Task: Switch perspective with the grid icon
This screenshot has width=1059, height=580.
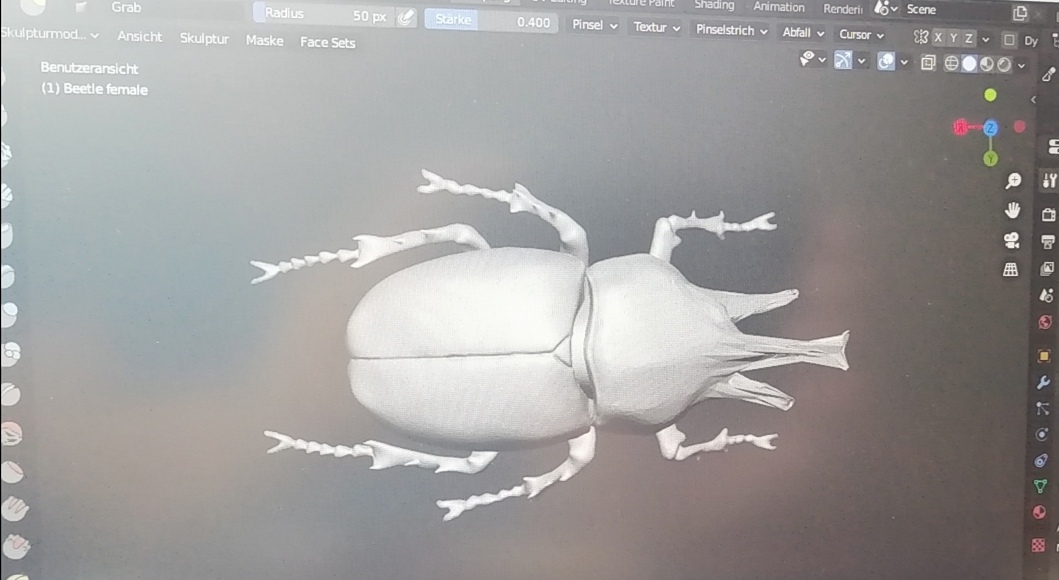Action: pyautogui.click(x=1011, y=270)
